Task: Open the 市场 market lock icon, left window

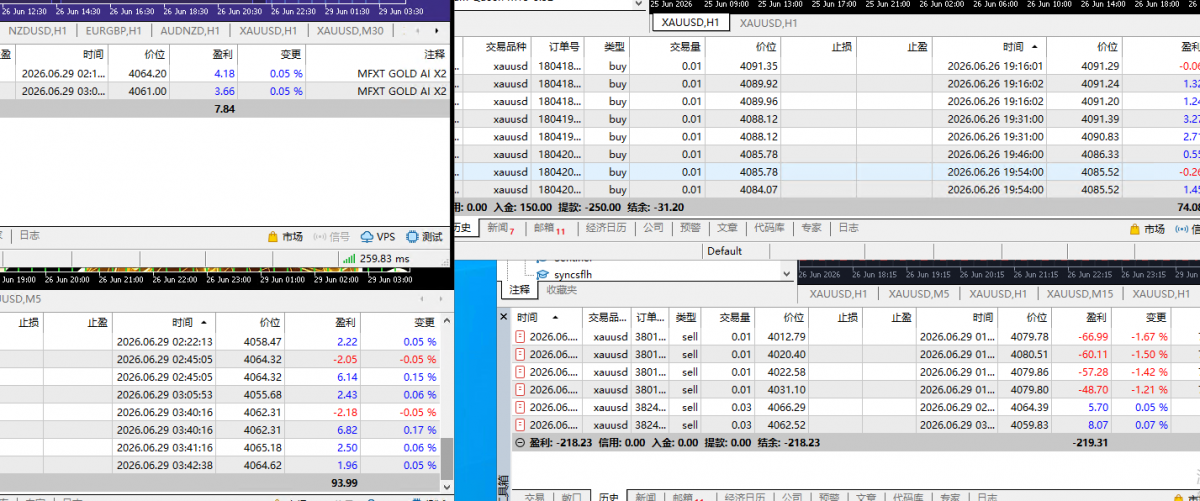Action: pyautogui.click(x=273, y=237)
